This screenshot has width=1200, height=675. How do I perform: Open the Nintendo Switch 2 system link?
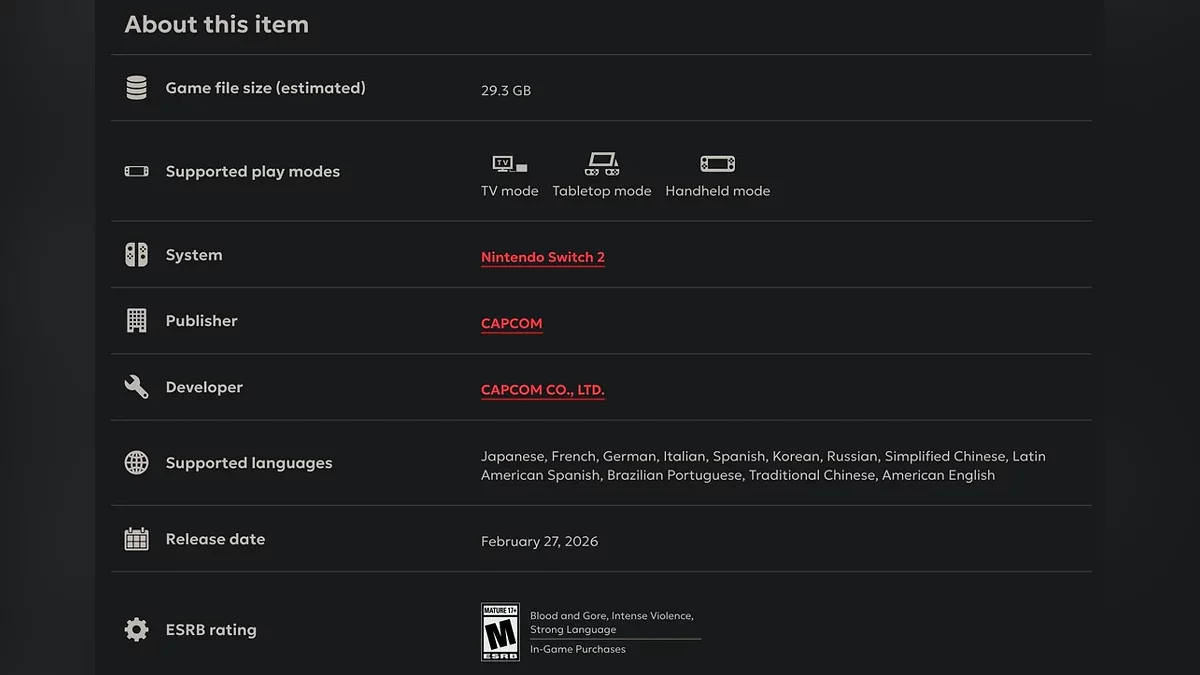(x=543, y=257)
